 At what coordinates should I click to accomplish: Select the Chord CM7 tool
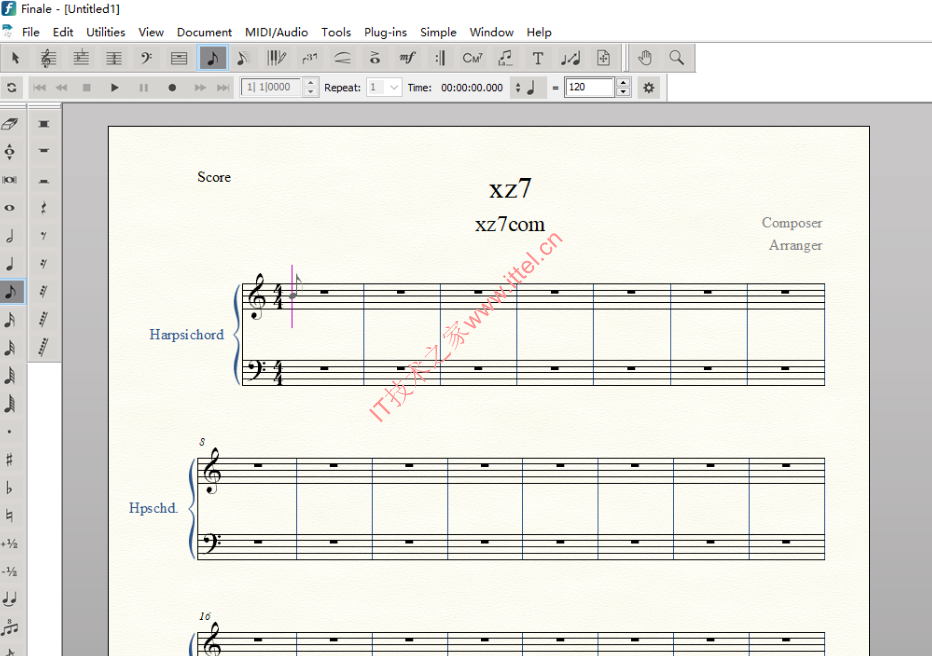(x=473, y=58)
